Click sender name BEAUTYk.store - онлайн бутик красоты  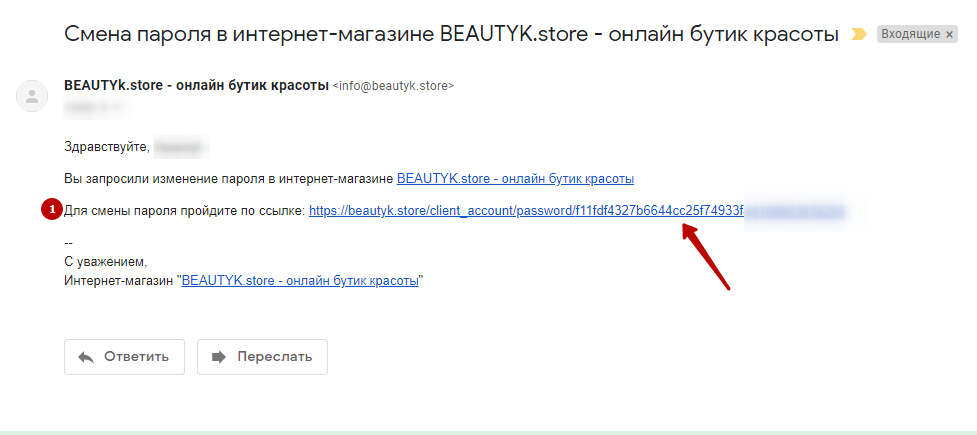point(196,86)
